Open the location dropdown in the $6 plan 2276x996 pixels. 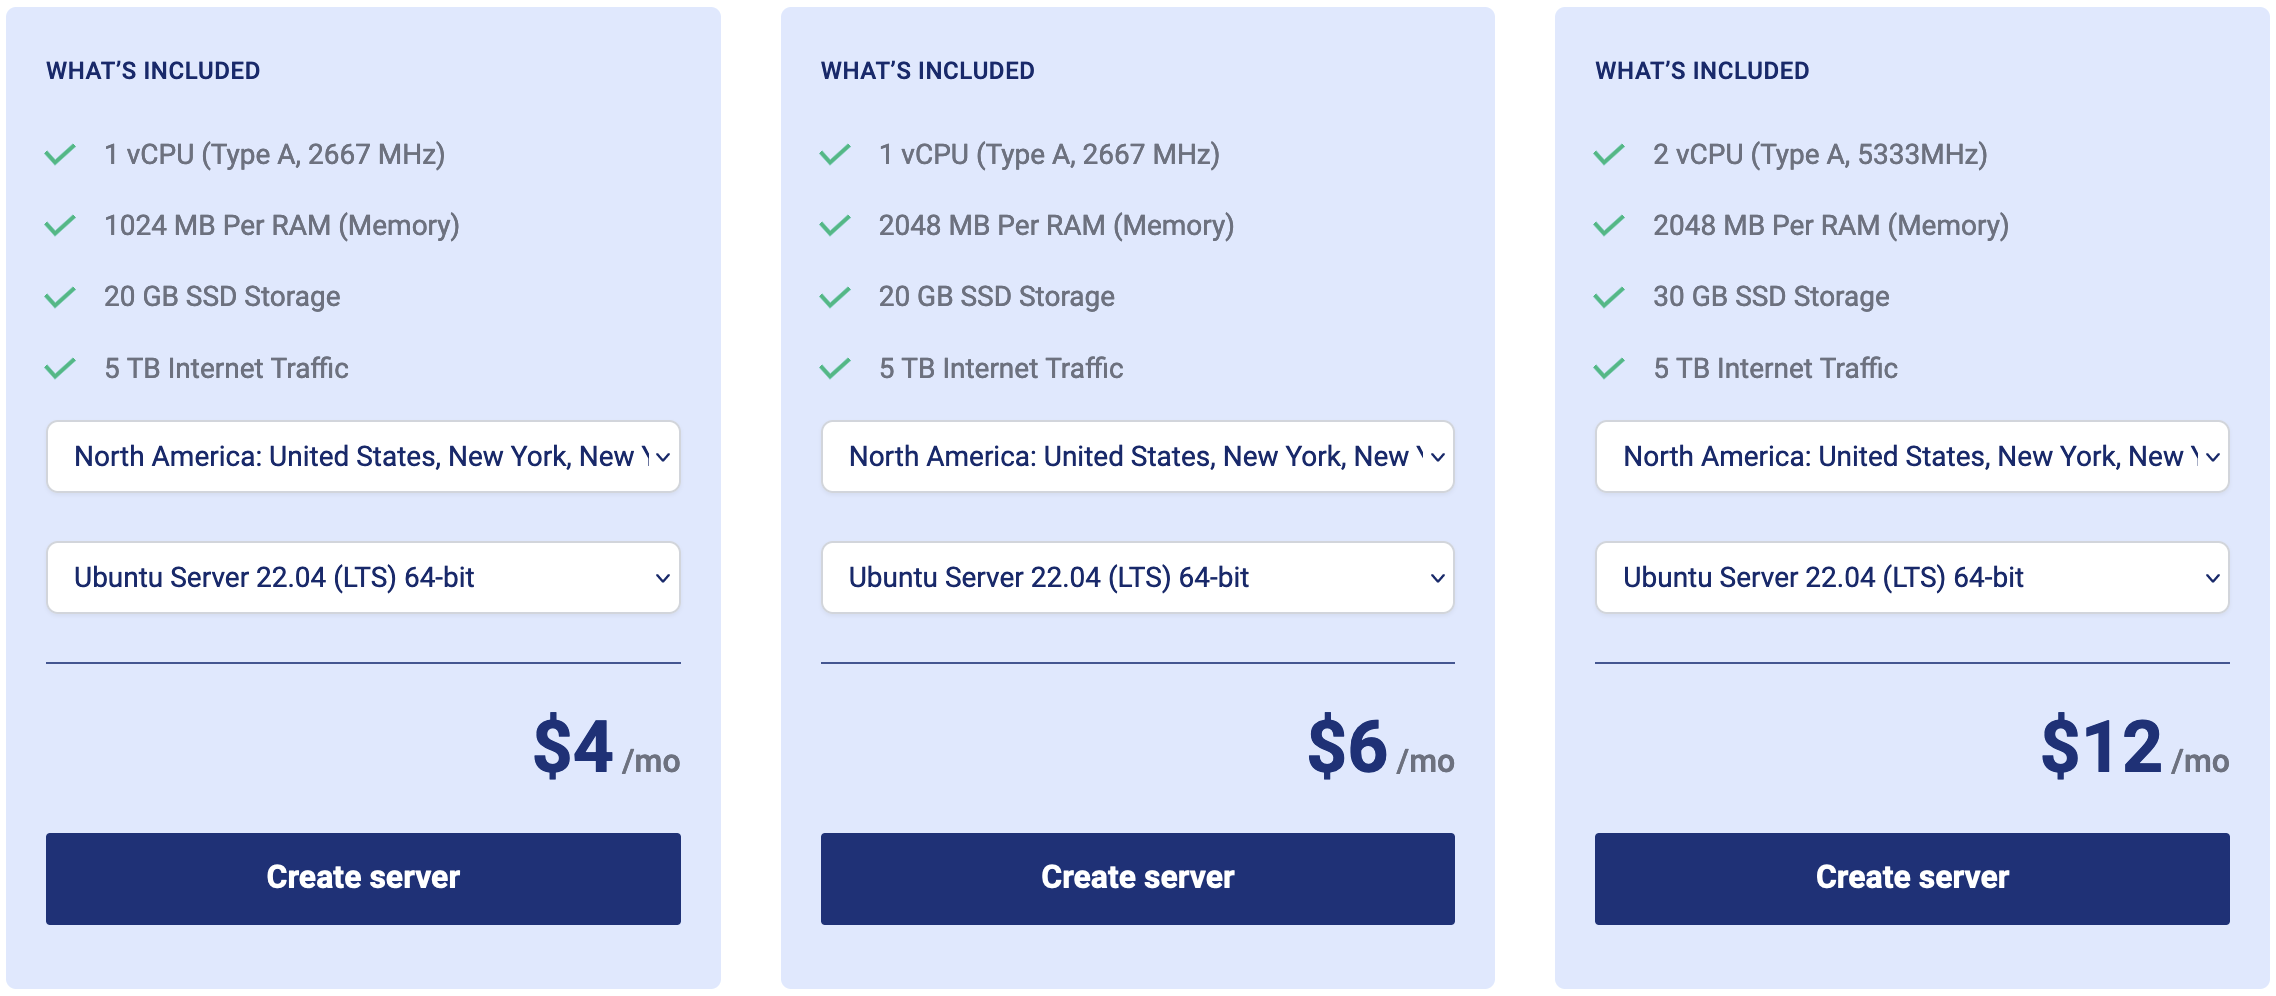[1138, 457]
